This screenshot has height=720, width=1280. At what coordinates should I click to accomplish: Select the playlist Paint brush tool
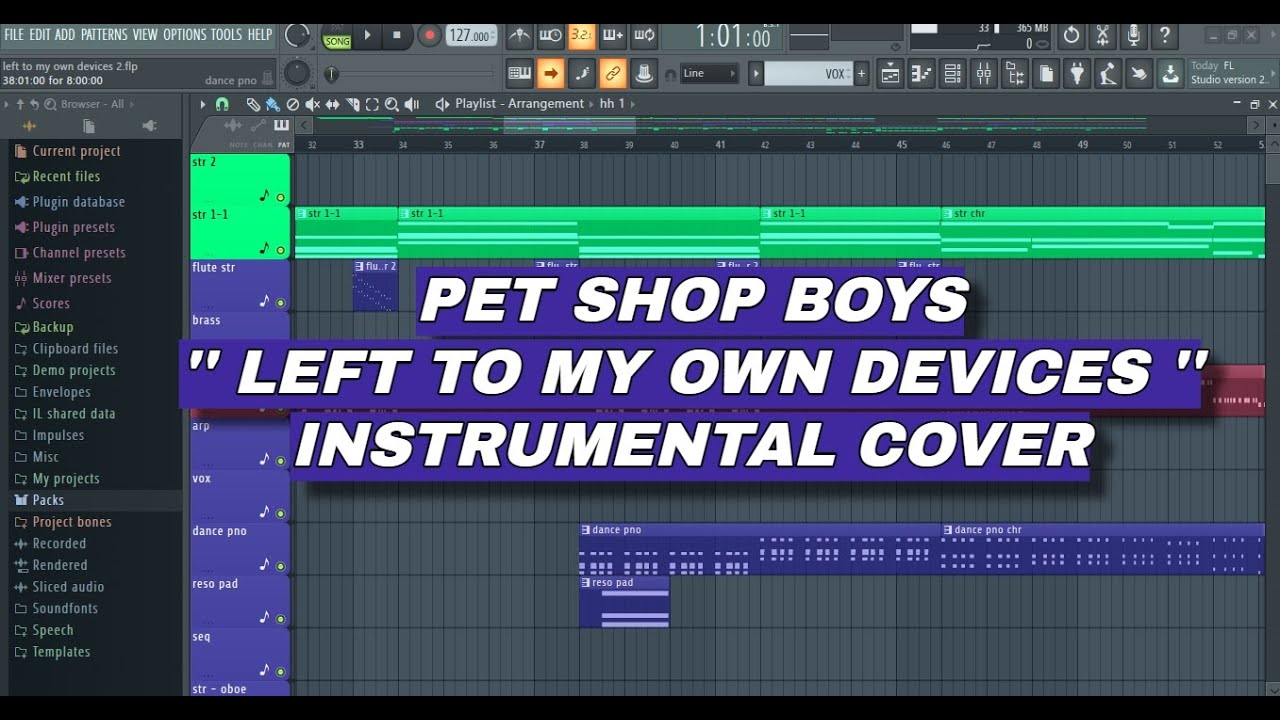pos(272,104)
